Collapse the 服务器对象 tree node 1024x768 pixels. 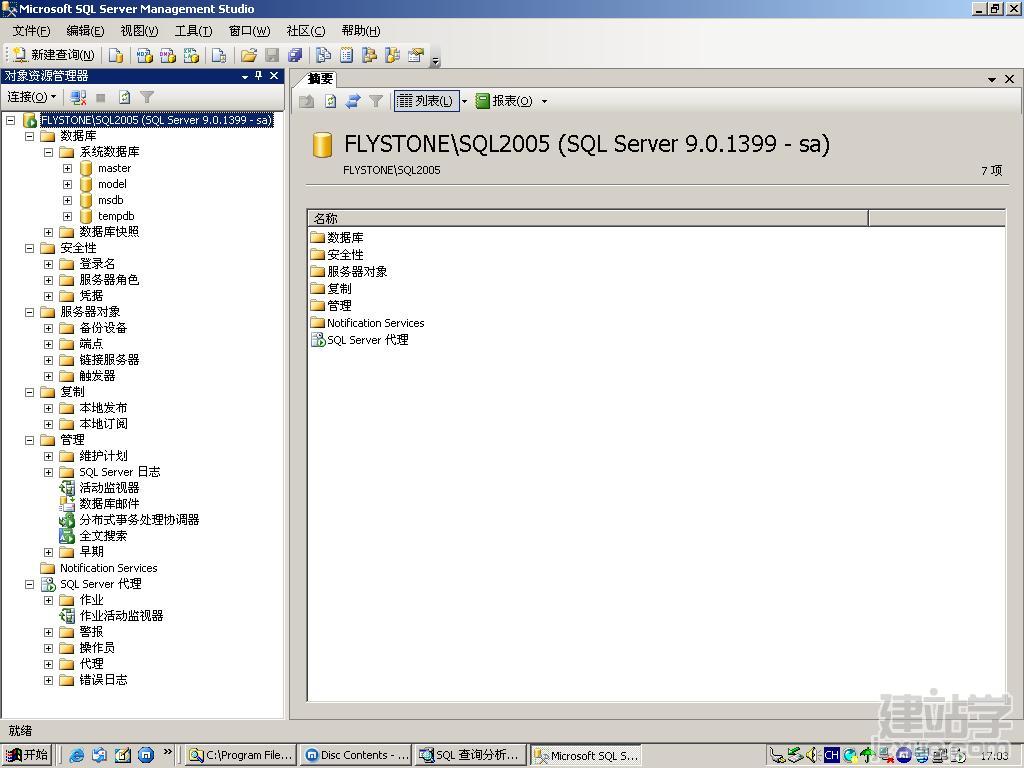pos(29,312)
